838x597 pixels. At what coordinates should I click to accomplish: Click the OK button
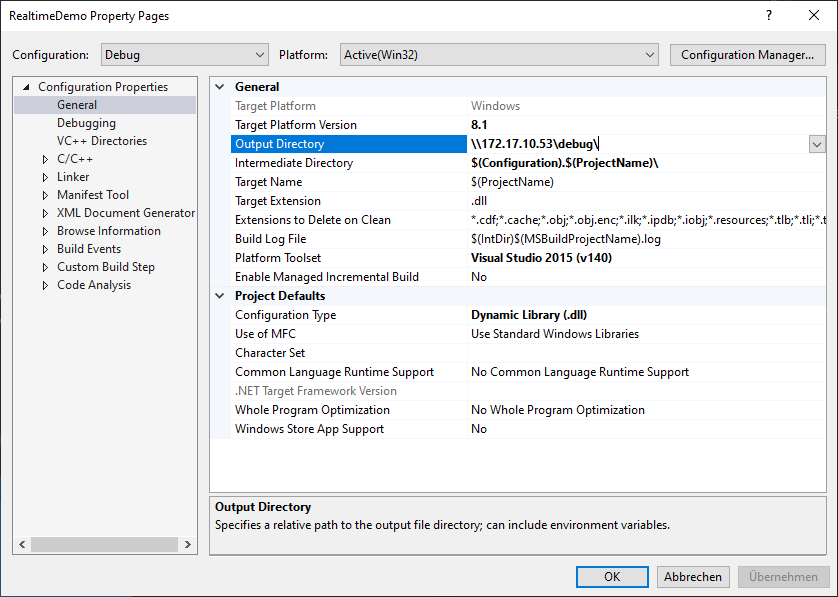pyautogui.click(x=611, y=576)
